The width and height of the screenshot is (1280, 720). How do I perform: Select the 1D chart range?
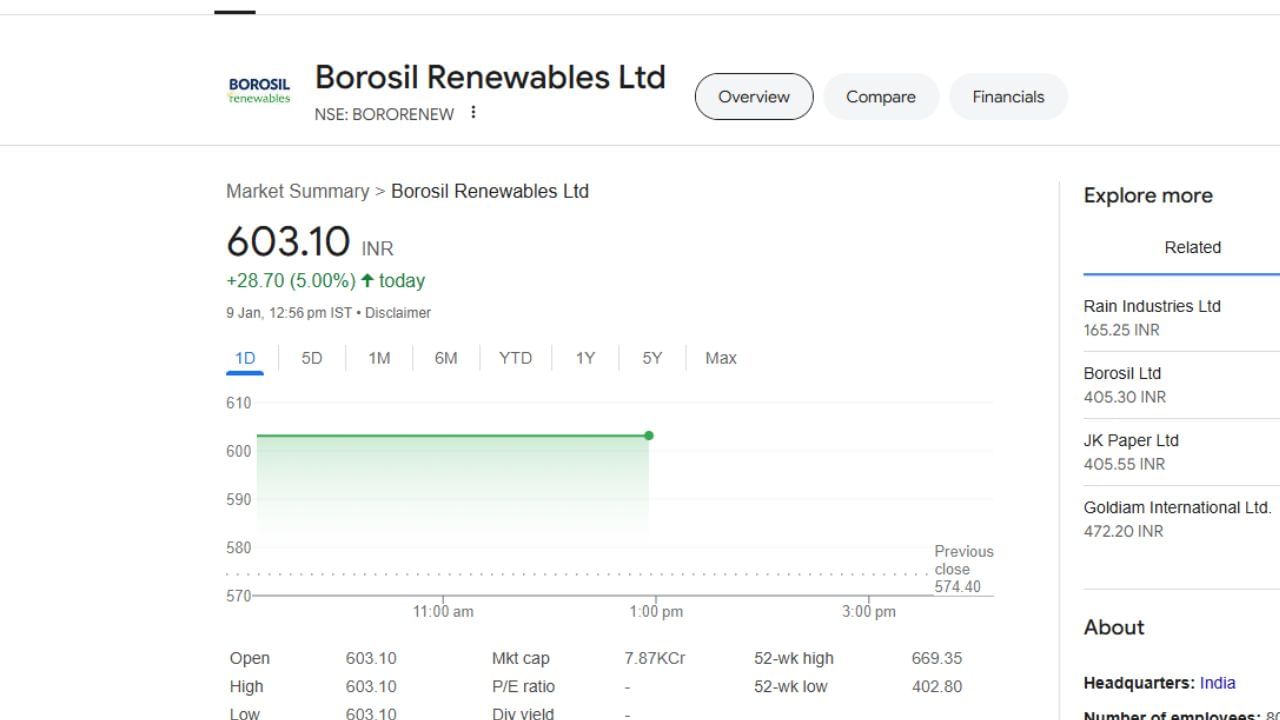pyautogui.click(x=245, y=358)
